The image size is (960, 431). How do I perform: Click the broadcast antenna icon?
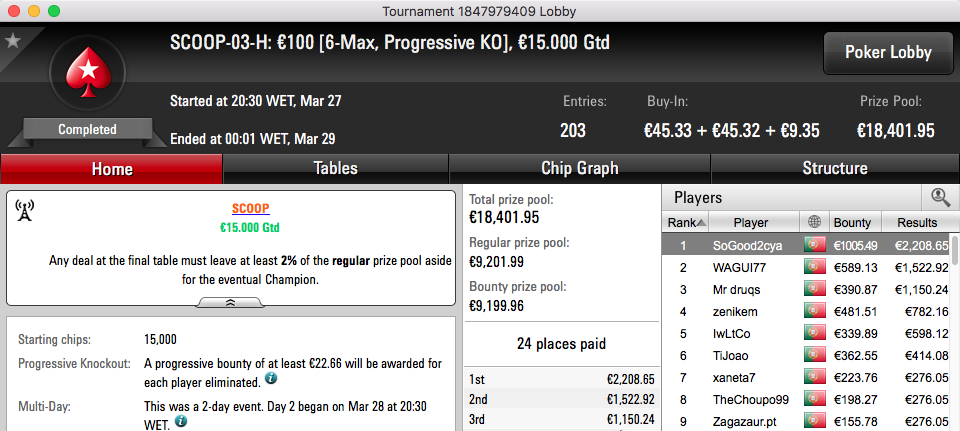point(24,210)
